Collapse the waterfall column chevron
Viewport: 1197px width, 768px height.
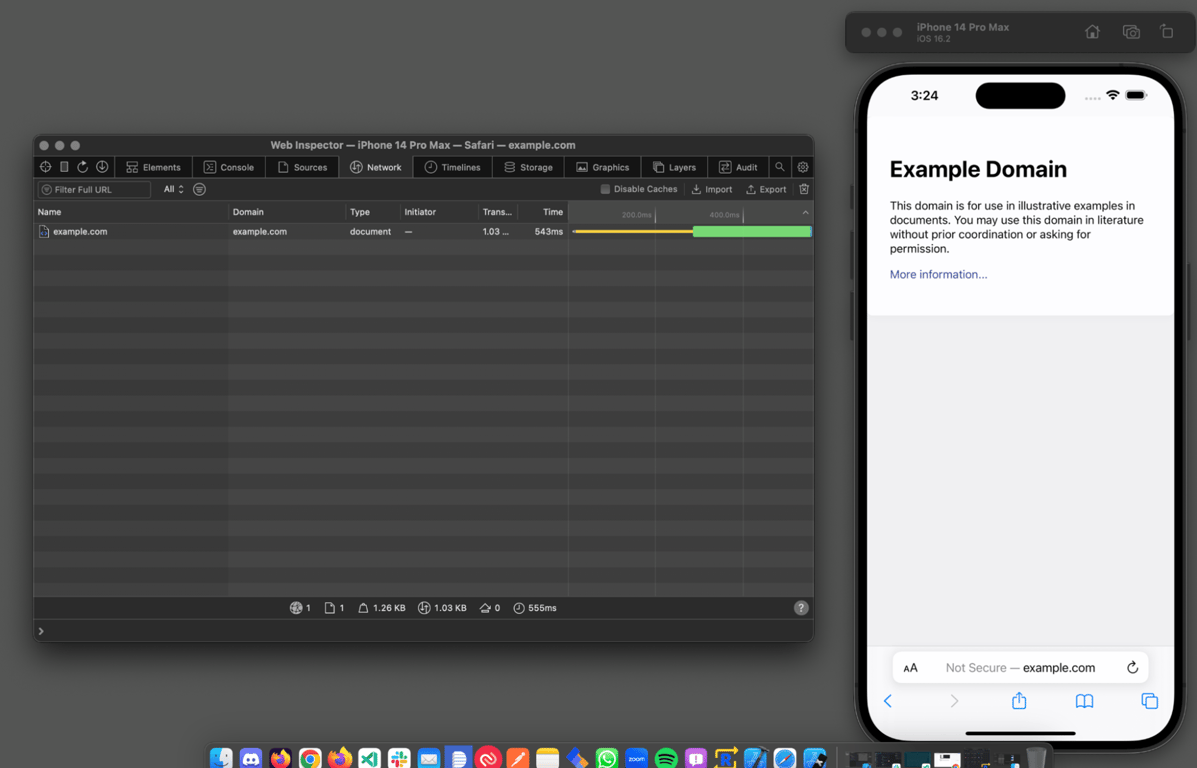coord(805,212)
